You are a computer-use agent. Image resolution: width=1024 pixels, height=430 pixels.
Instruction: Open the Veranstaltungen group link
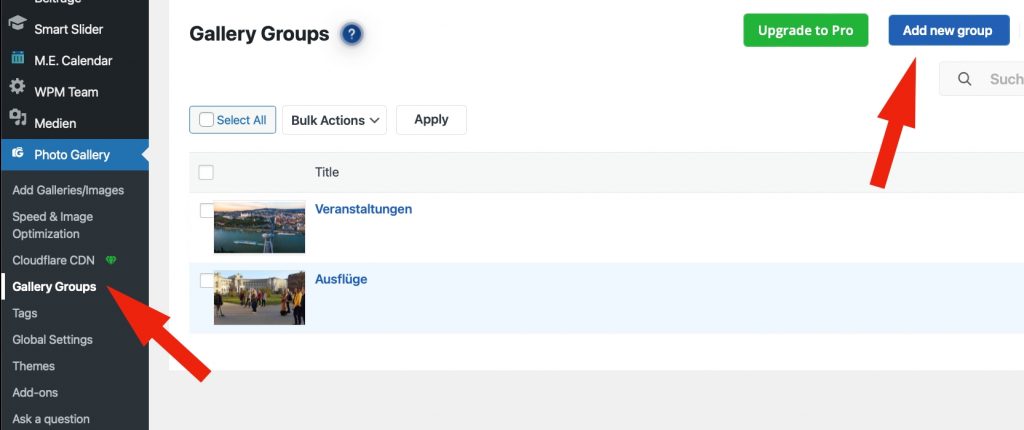click(x=363, y=209)
